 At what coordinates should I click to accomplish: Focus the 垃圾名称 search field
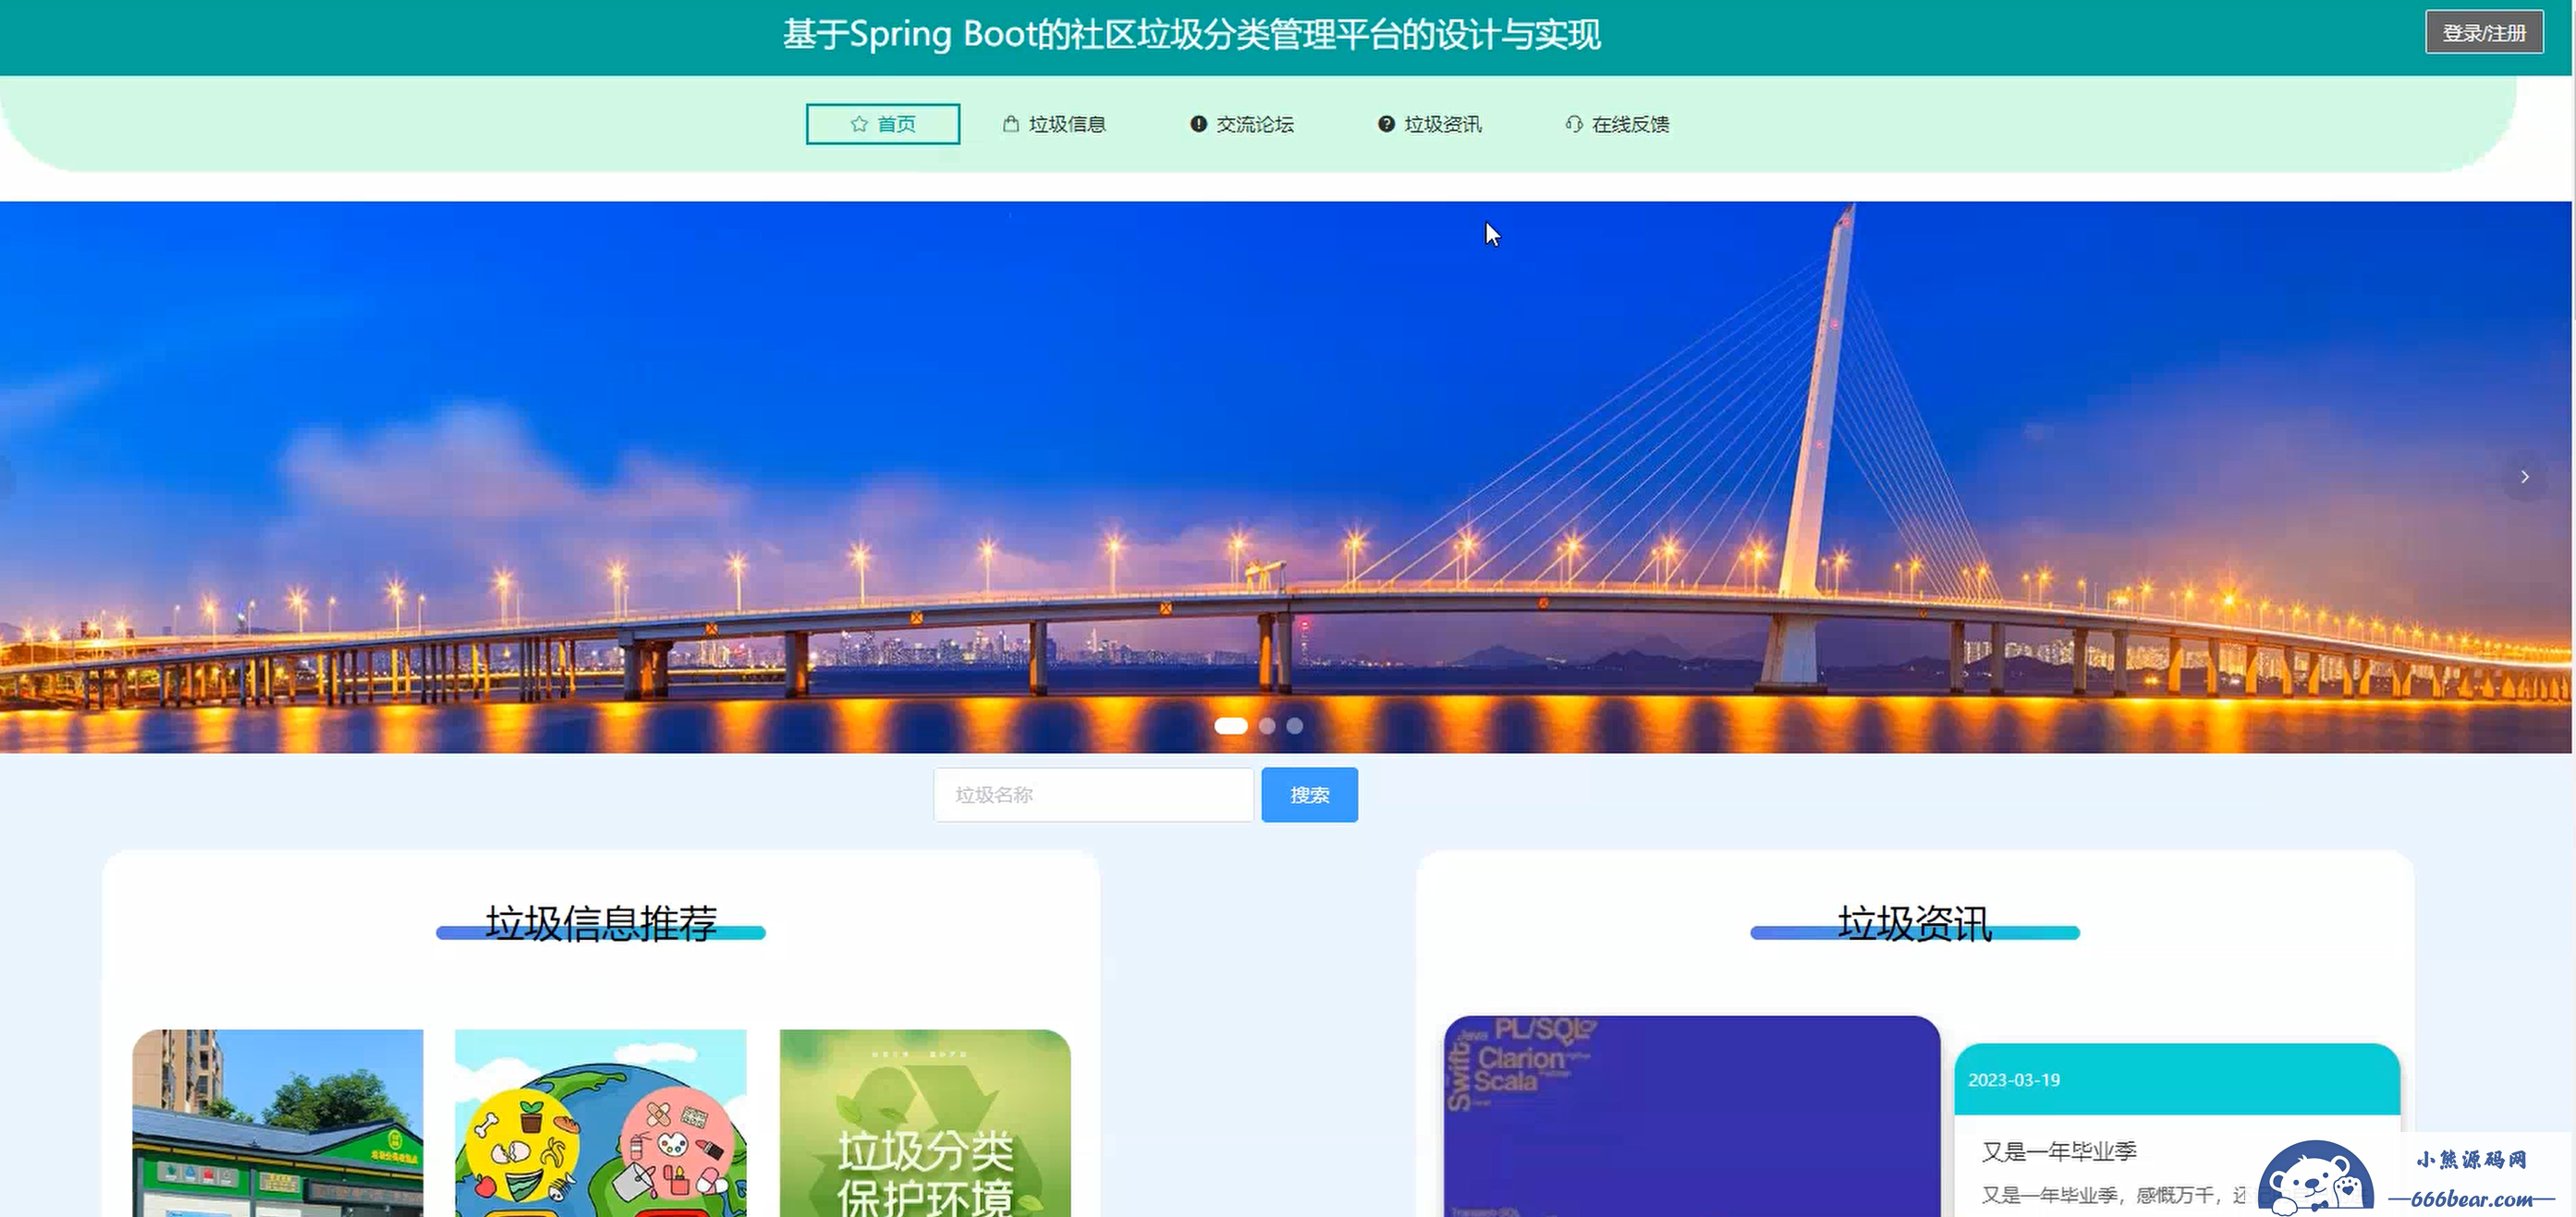1093,795
